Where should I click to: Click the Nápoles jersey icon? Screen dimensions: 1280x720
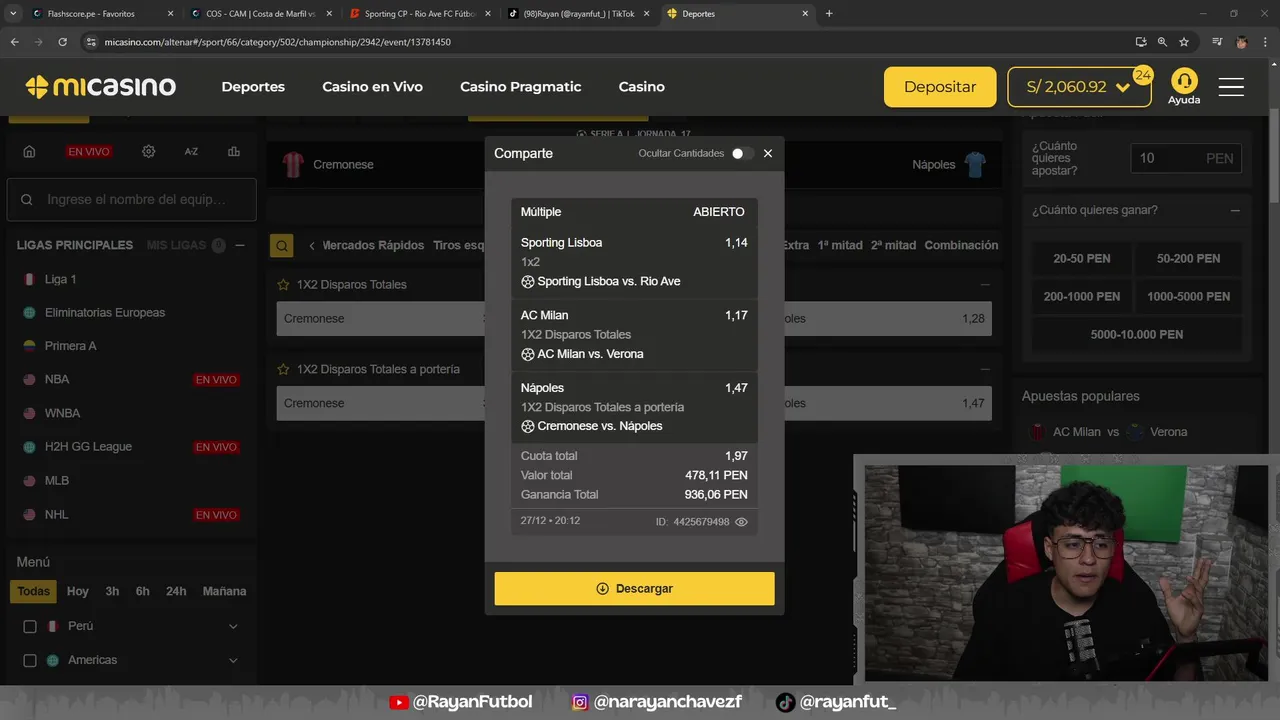975,164
